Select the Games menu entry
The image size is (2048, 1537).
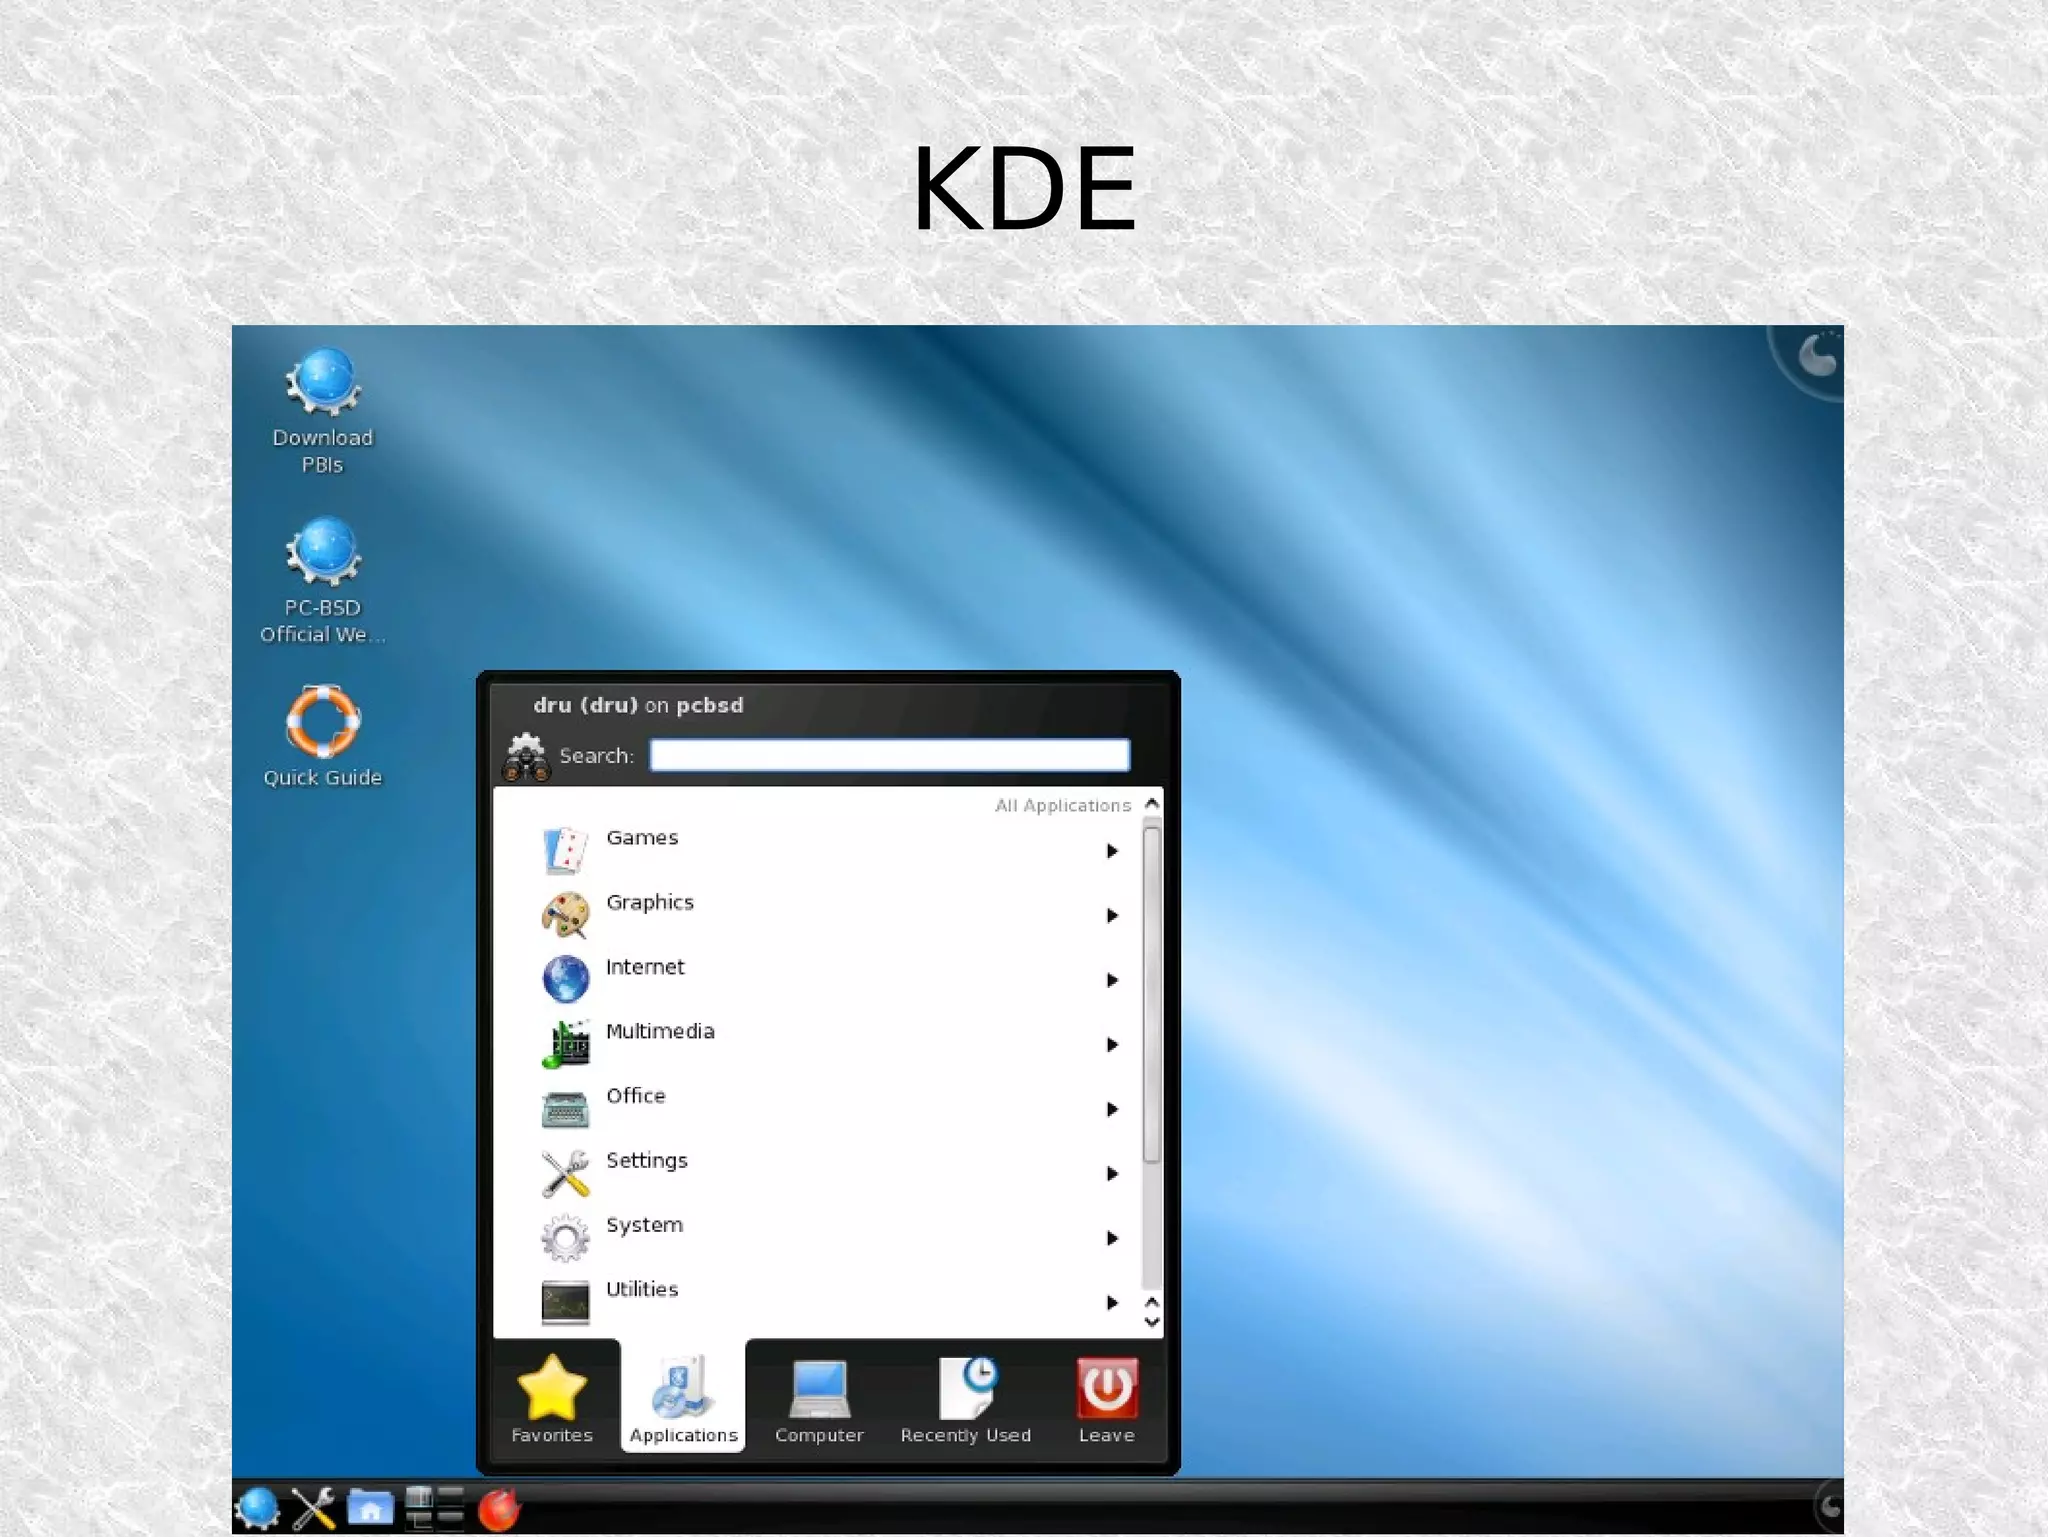pos(817,850)
